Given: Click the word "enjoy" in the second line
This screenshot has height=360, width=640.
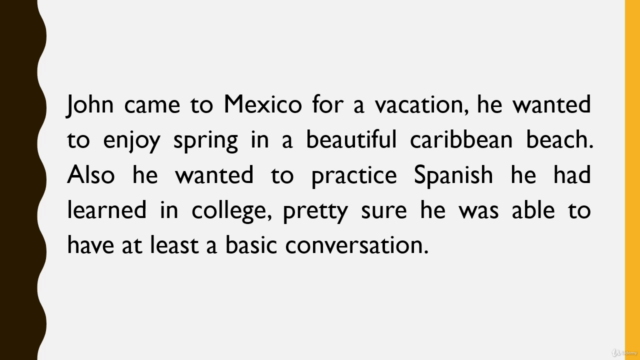Looking at the screenshot, I should (131, 141).
